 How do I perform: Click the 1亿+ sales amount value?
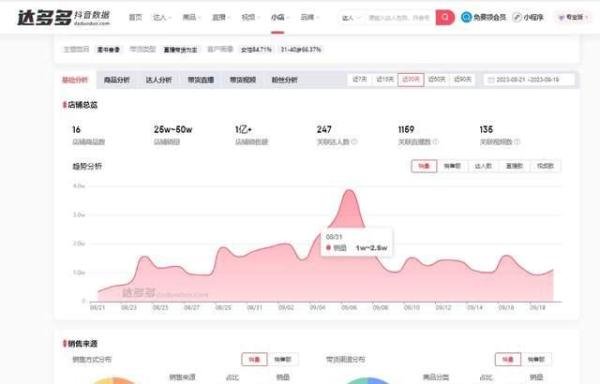243,130
